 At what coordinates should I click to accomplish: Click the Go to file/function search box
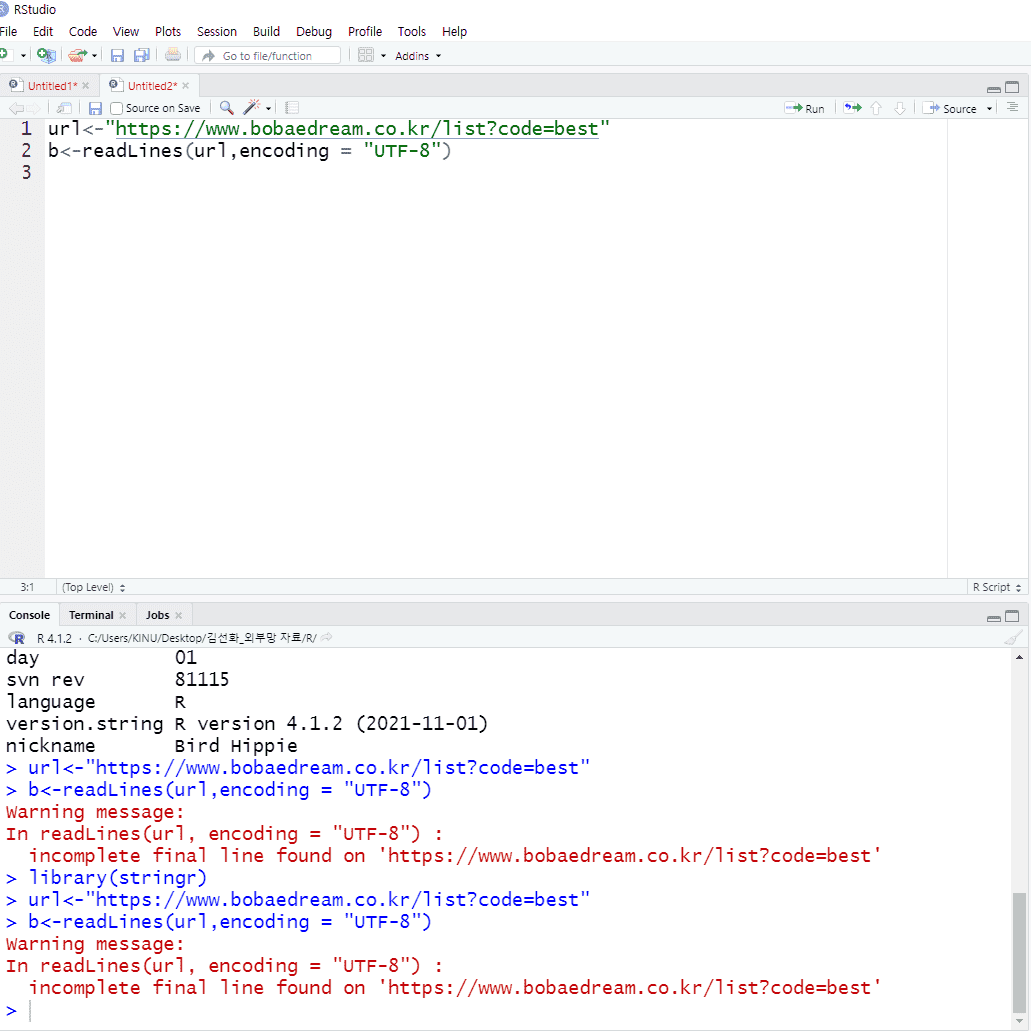pos(268,56)
